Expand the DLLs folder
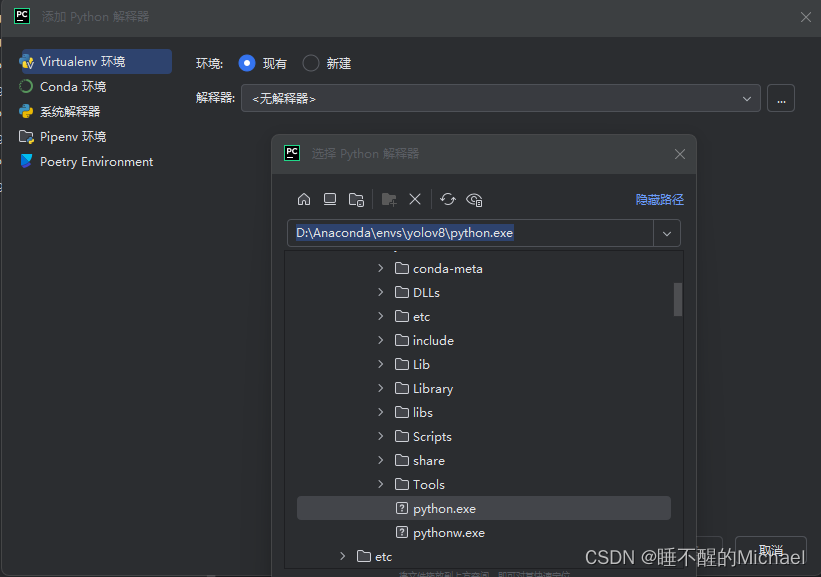Image resolution: width=821 pixels, height=577 pixels. tap(381, 292)
